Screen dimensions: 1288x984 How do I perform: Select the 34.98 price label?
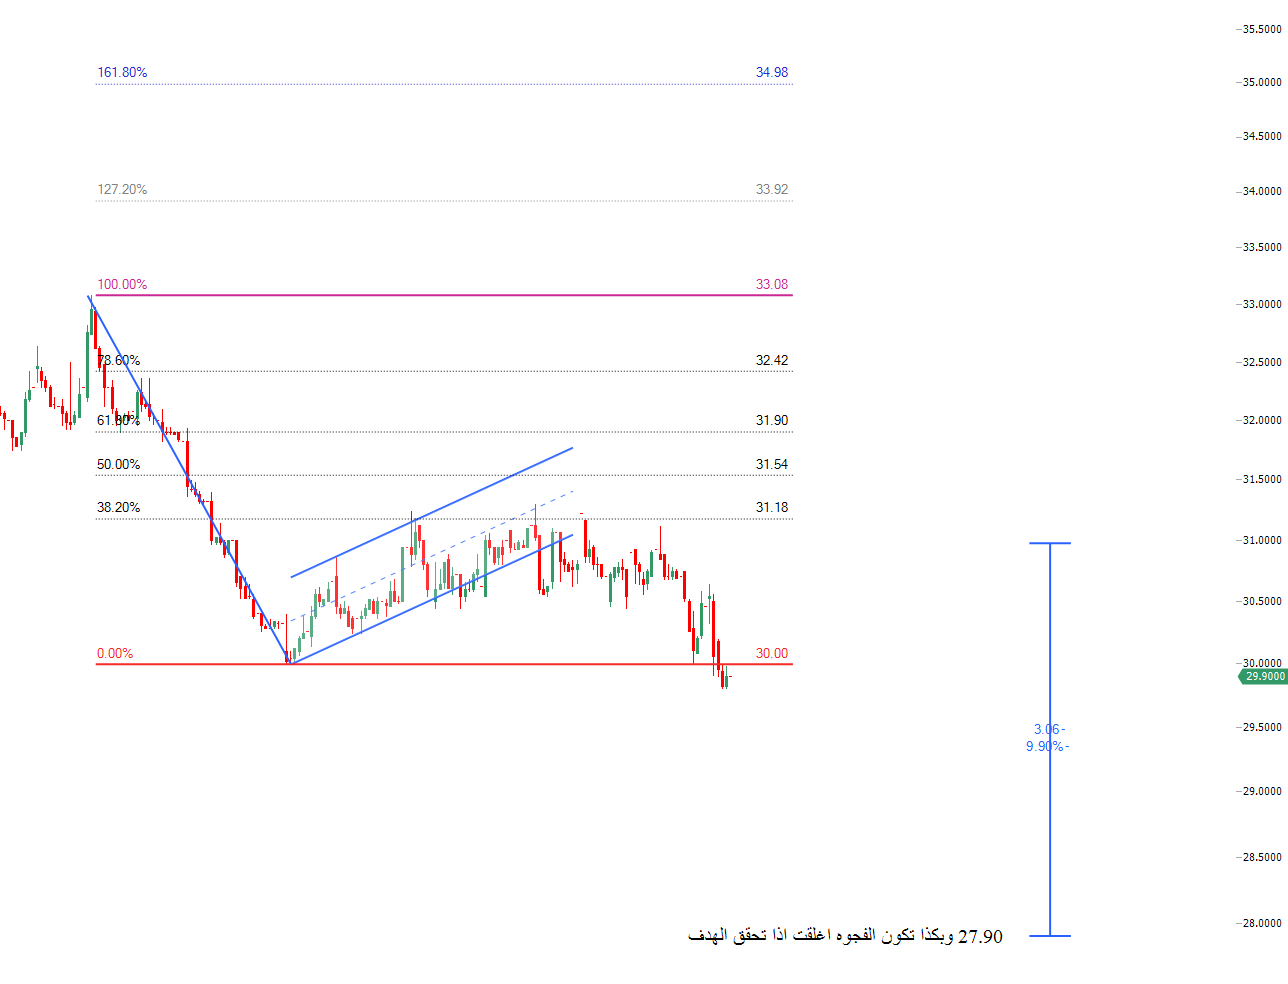tap(771, 73)
